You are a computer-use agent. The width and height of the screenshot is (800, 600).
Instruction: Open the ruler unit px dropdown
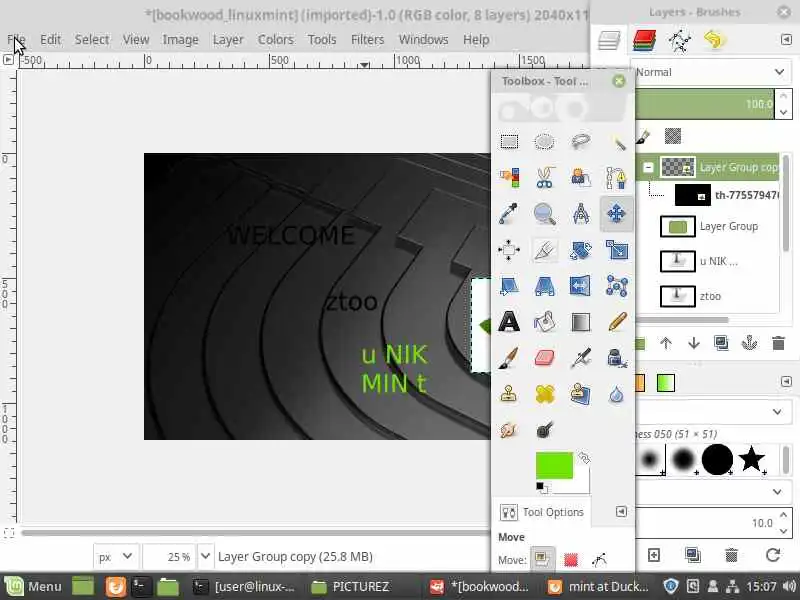115,557
